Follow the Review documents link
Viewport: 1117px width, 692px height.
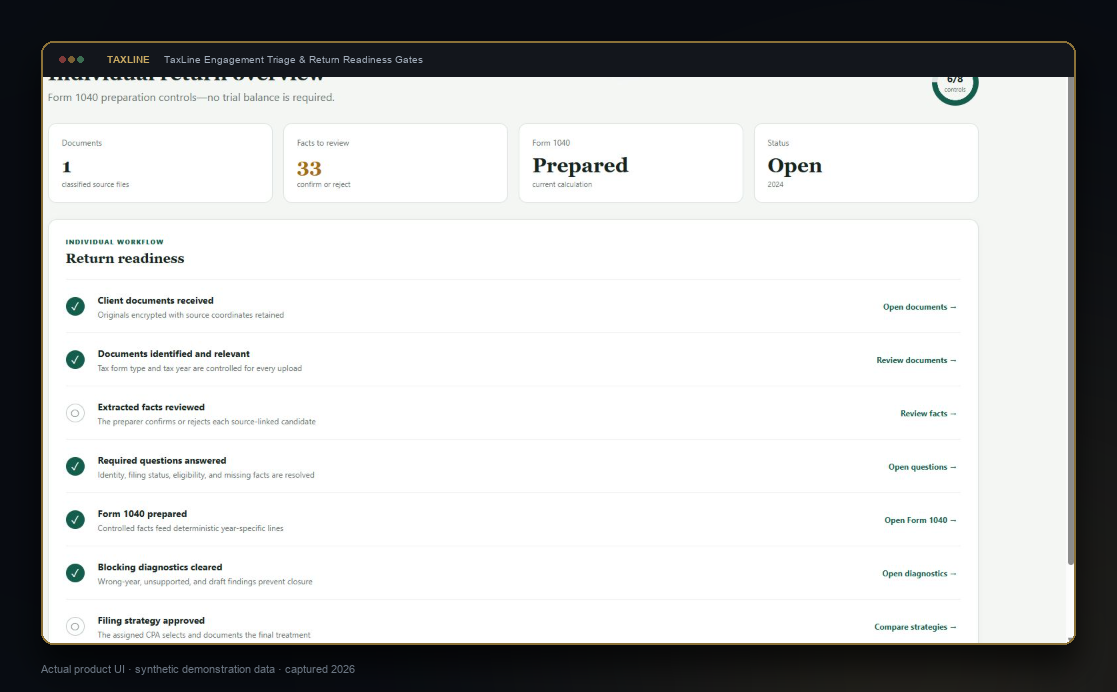tap(916, 361)
